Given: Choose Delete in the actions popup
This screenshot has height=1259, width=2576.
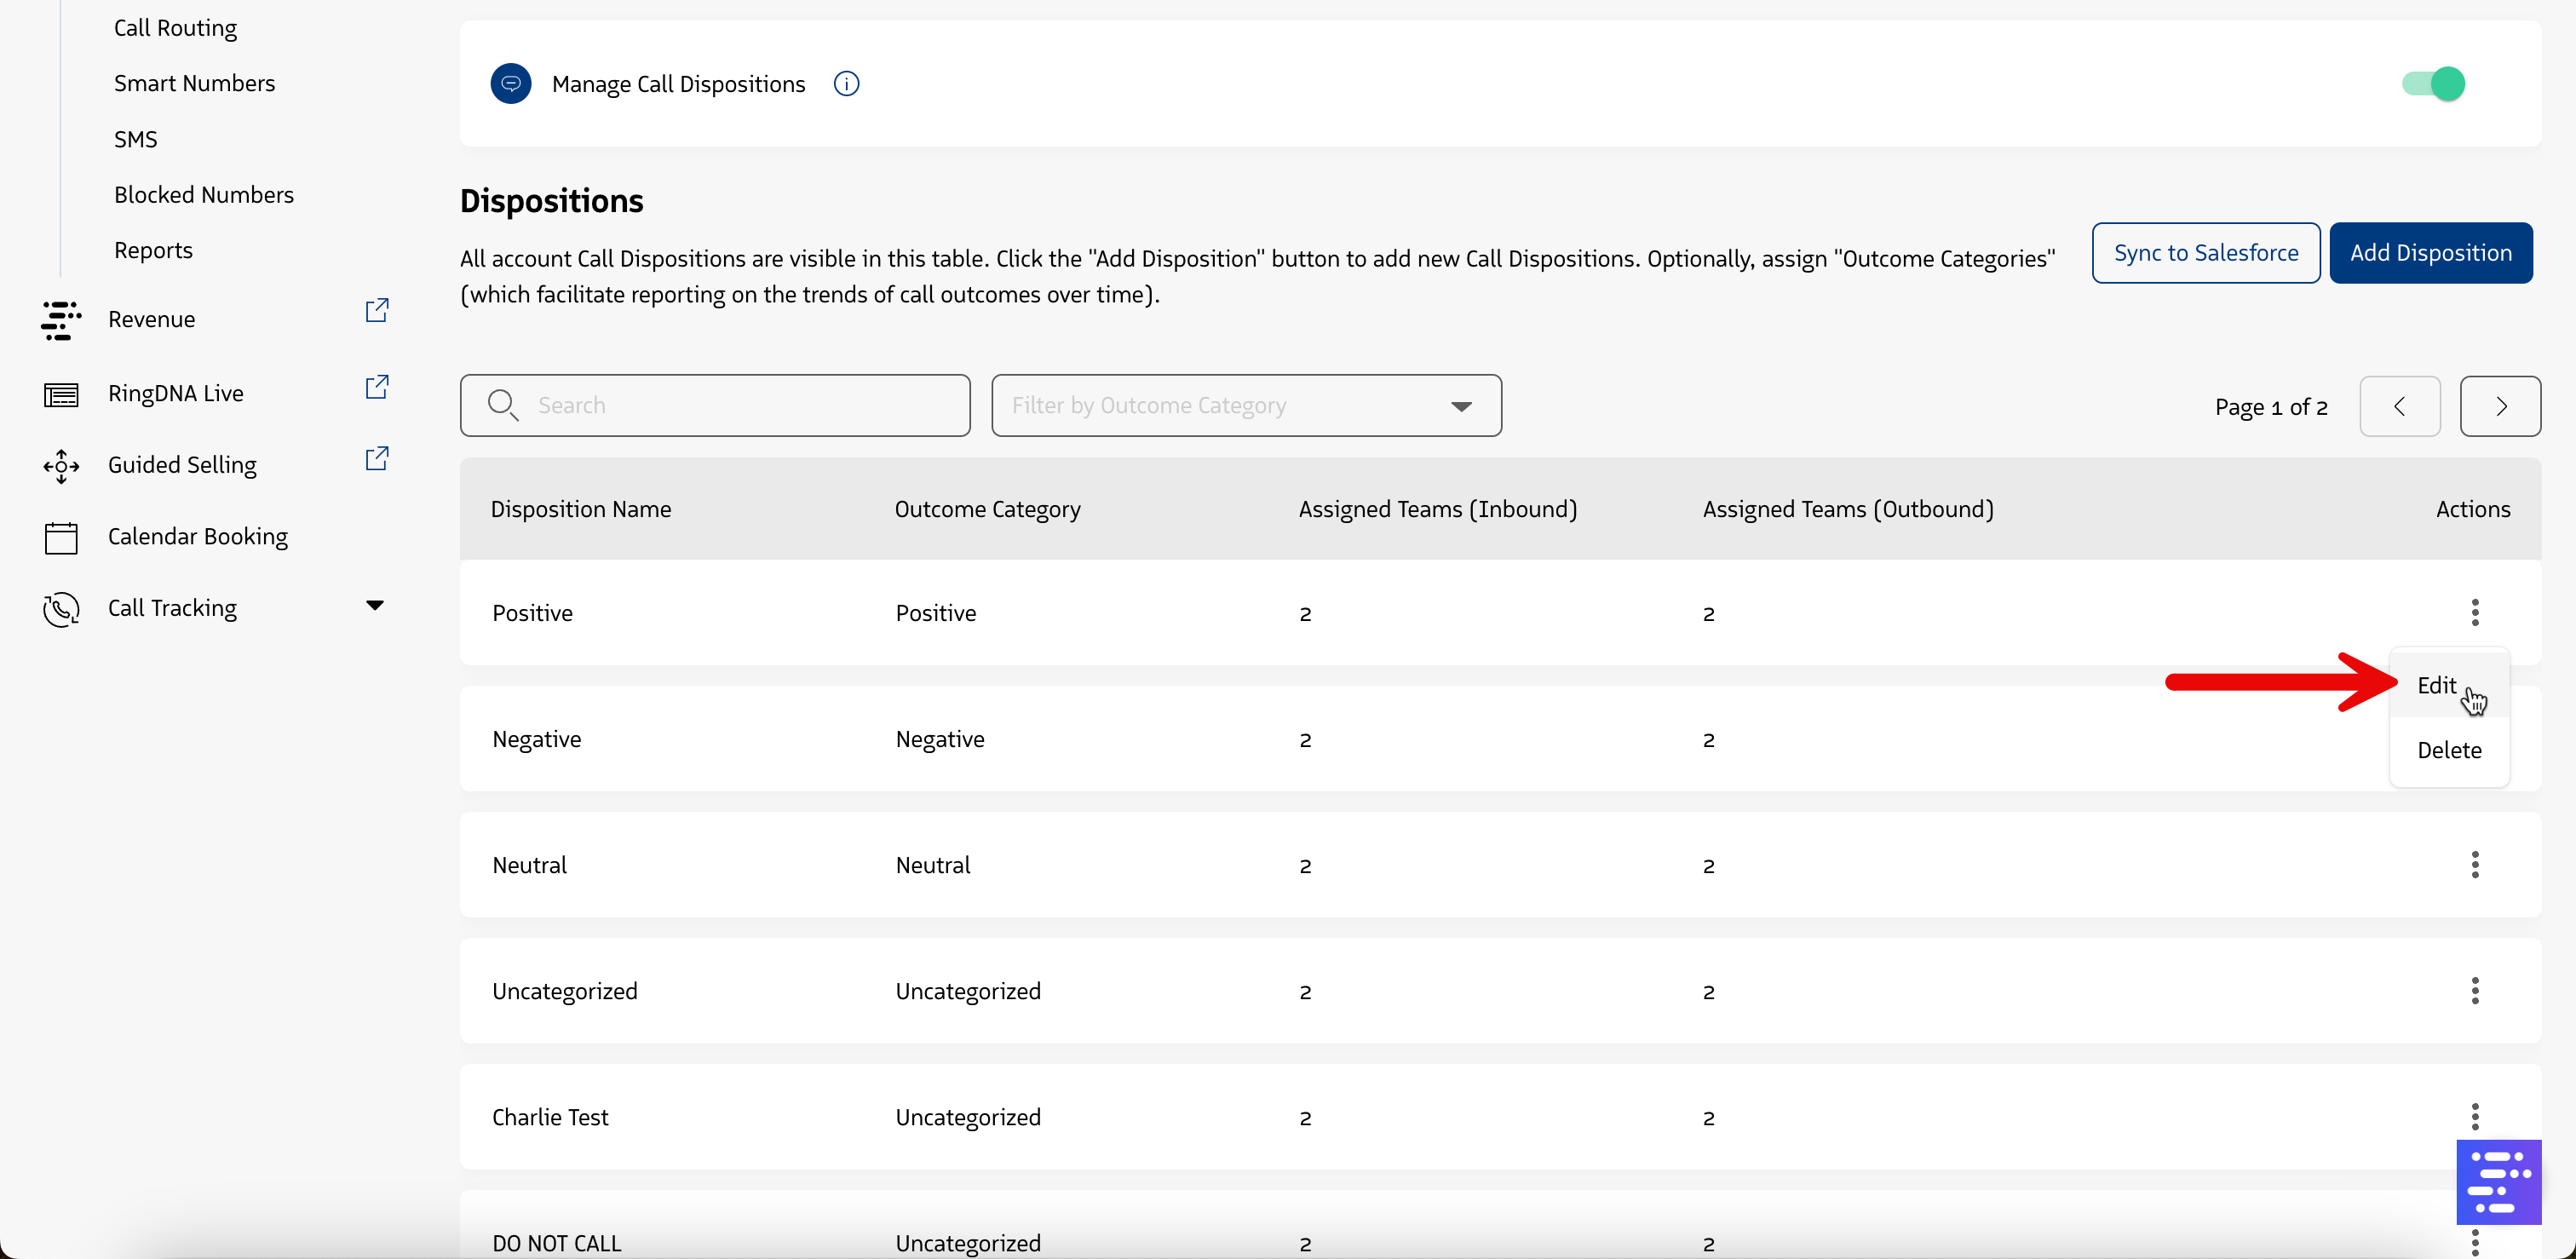Looking at the screenshot, I should pyautogui.click(x=2448, y=750).
